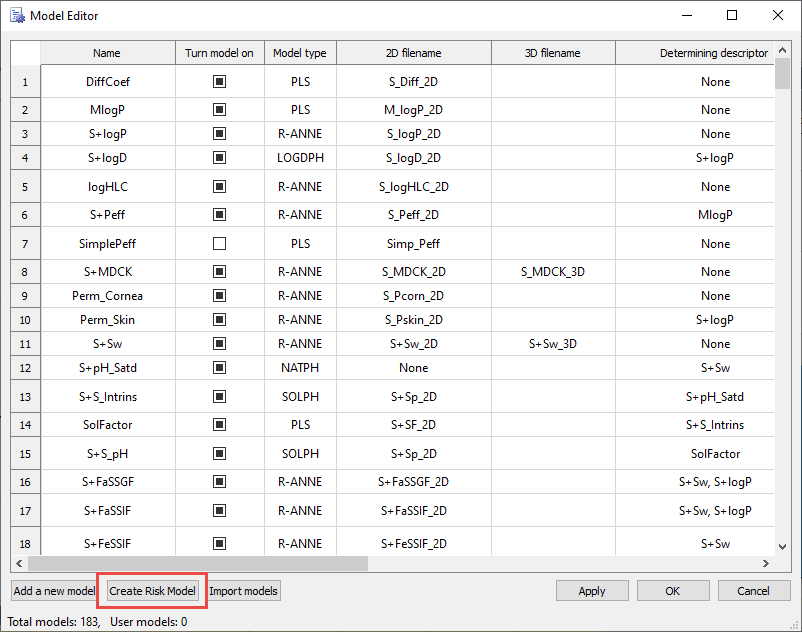Click the vertical scrollbar up arrow
The width and height of the screenshot is (802, 632).
click(x=783, y=50)
